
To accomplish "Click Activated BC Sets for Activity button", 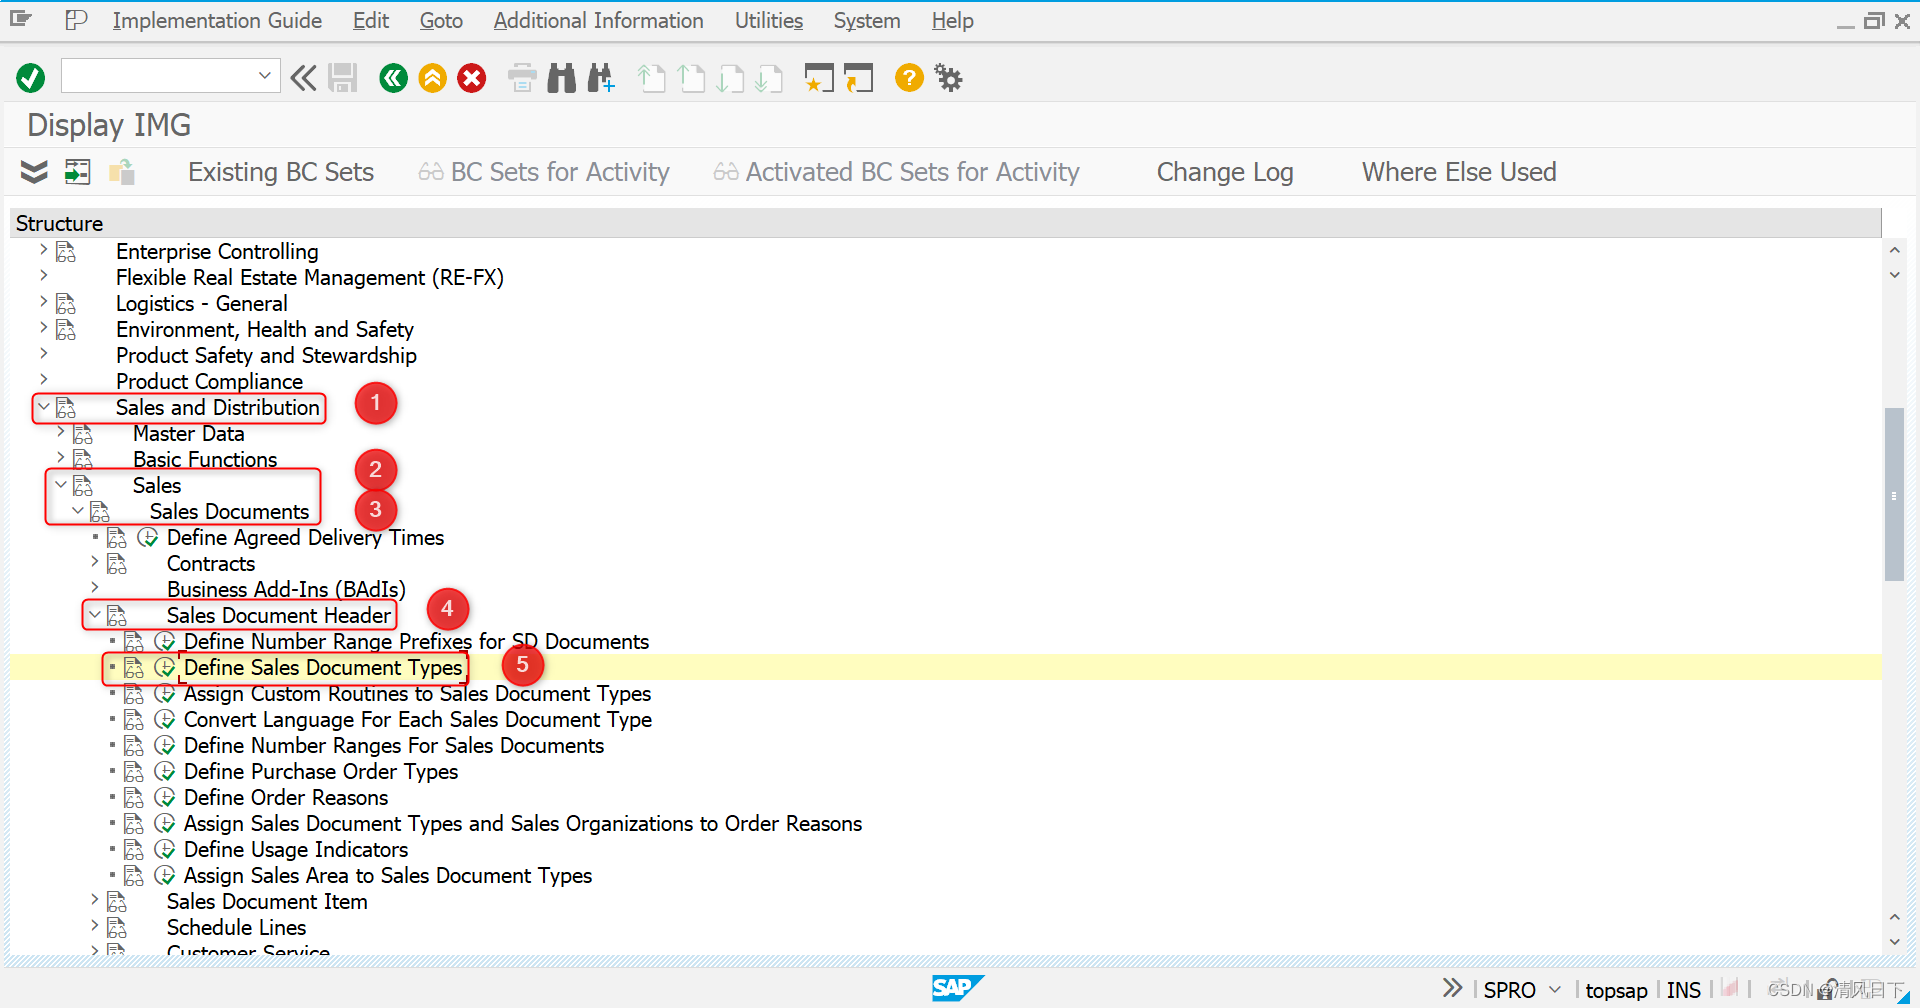I will [897, 172].
